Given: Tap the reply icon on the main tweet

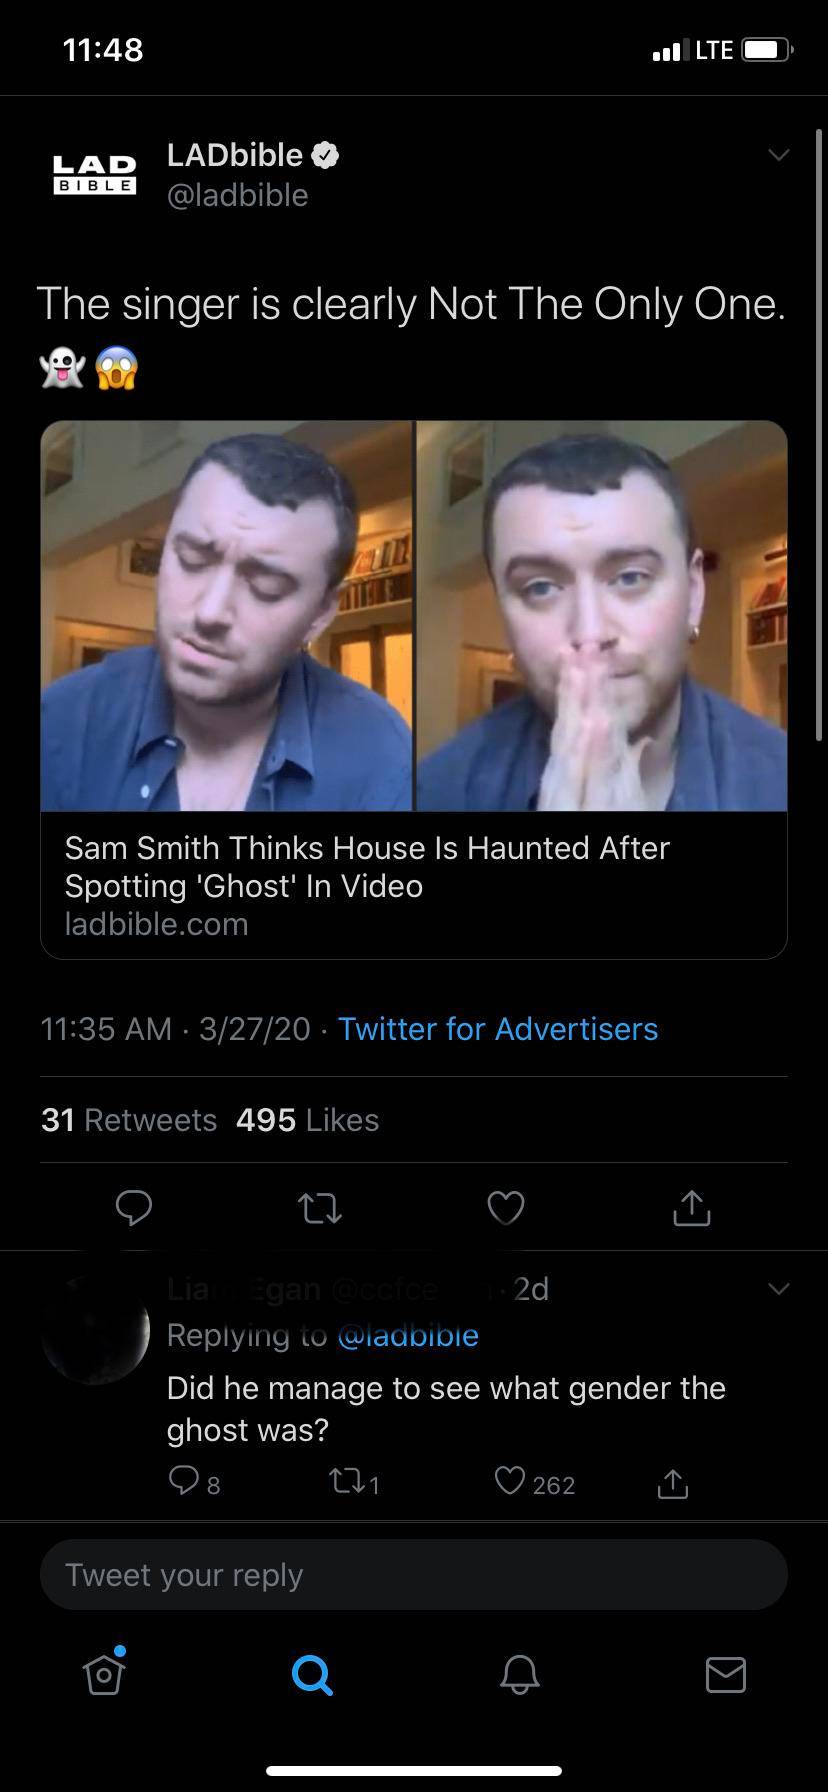Looking at the screenshot, I should tap(133, 1208).
